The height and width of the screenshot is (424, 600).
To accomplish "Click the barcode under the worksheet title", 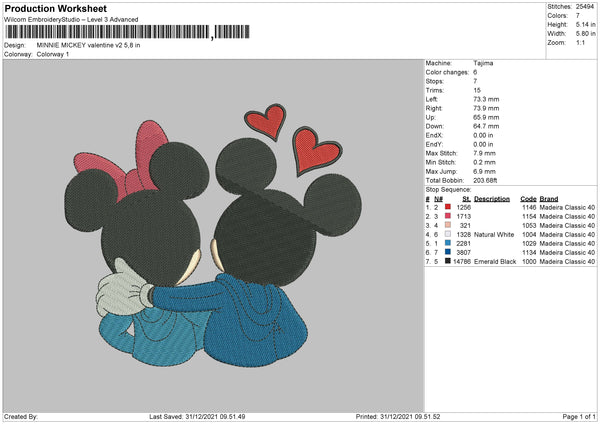I will click(x=127, y=32).
